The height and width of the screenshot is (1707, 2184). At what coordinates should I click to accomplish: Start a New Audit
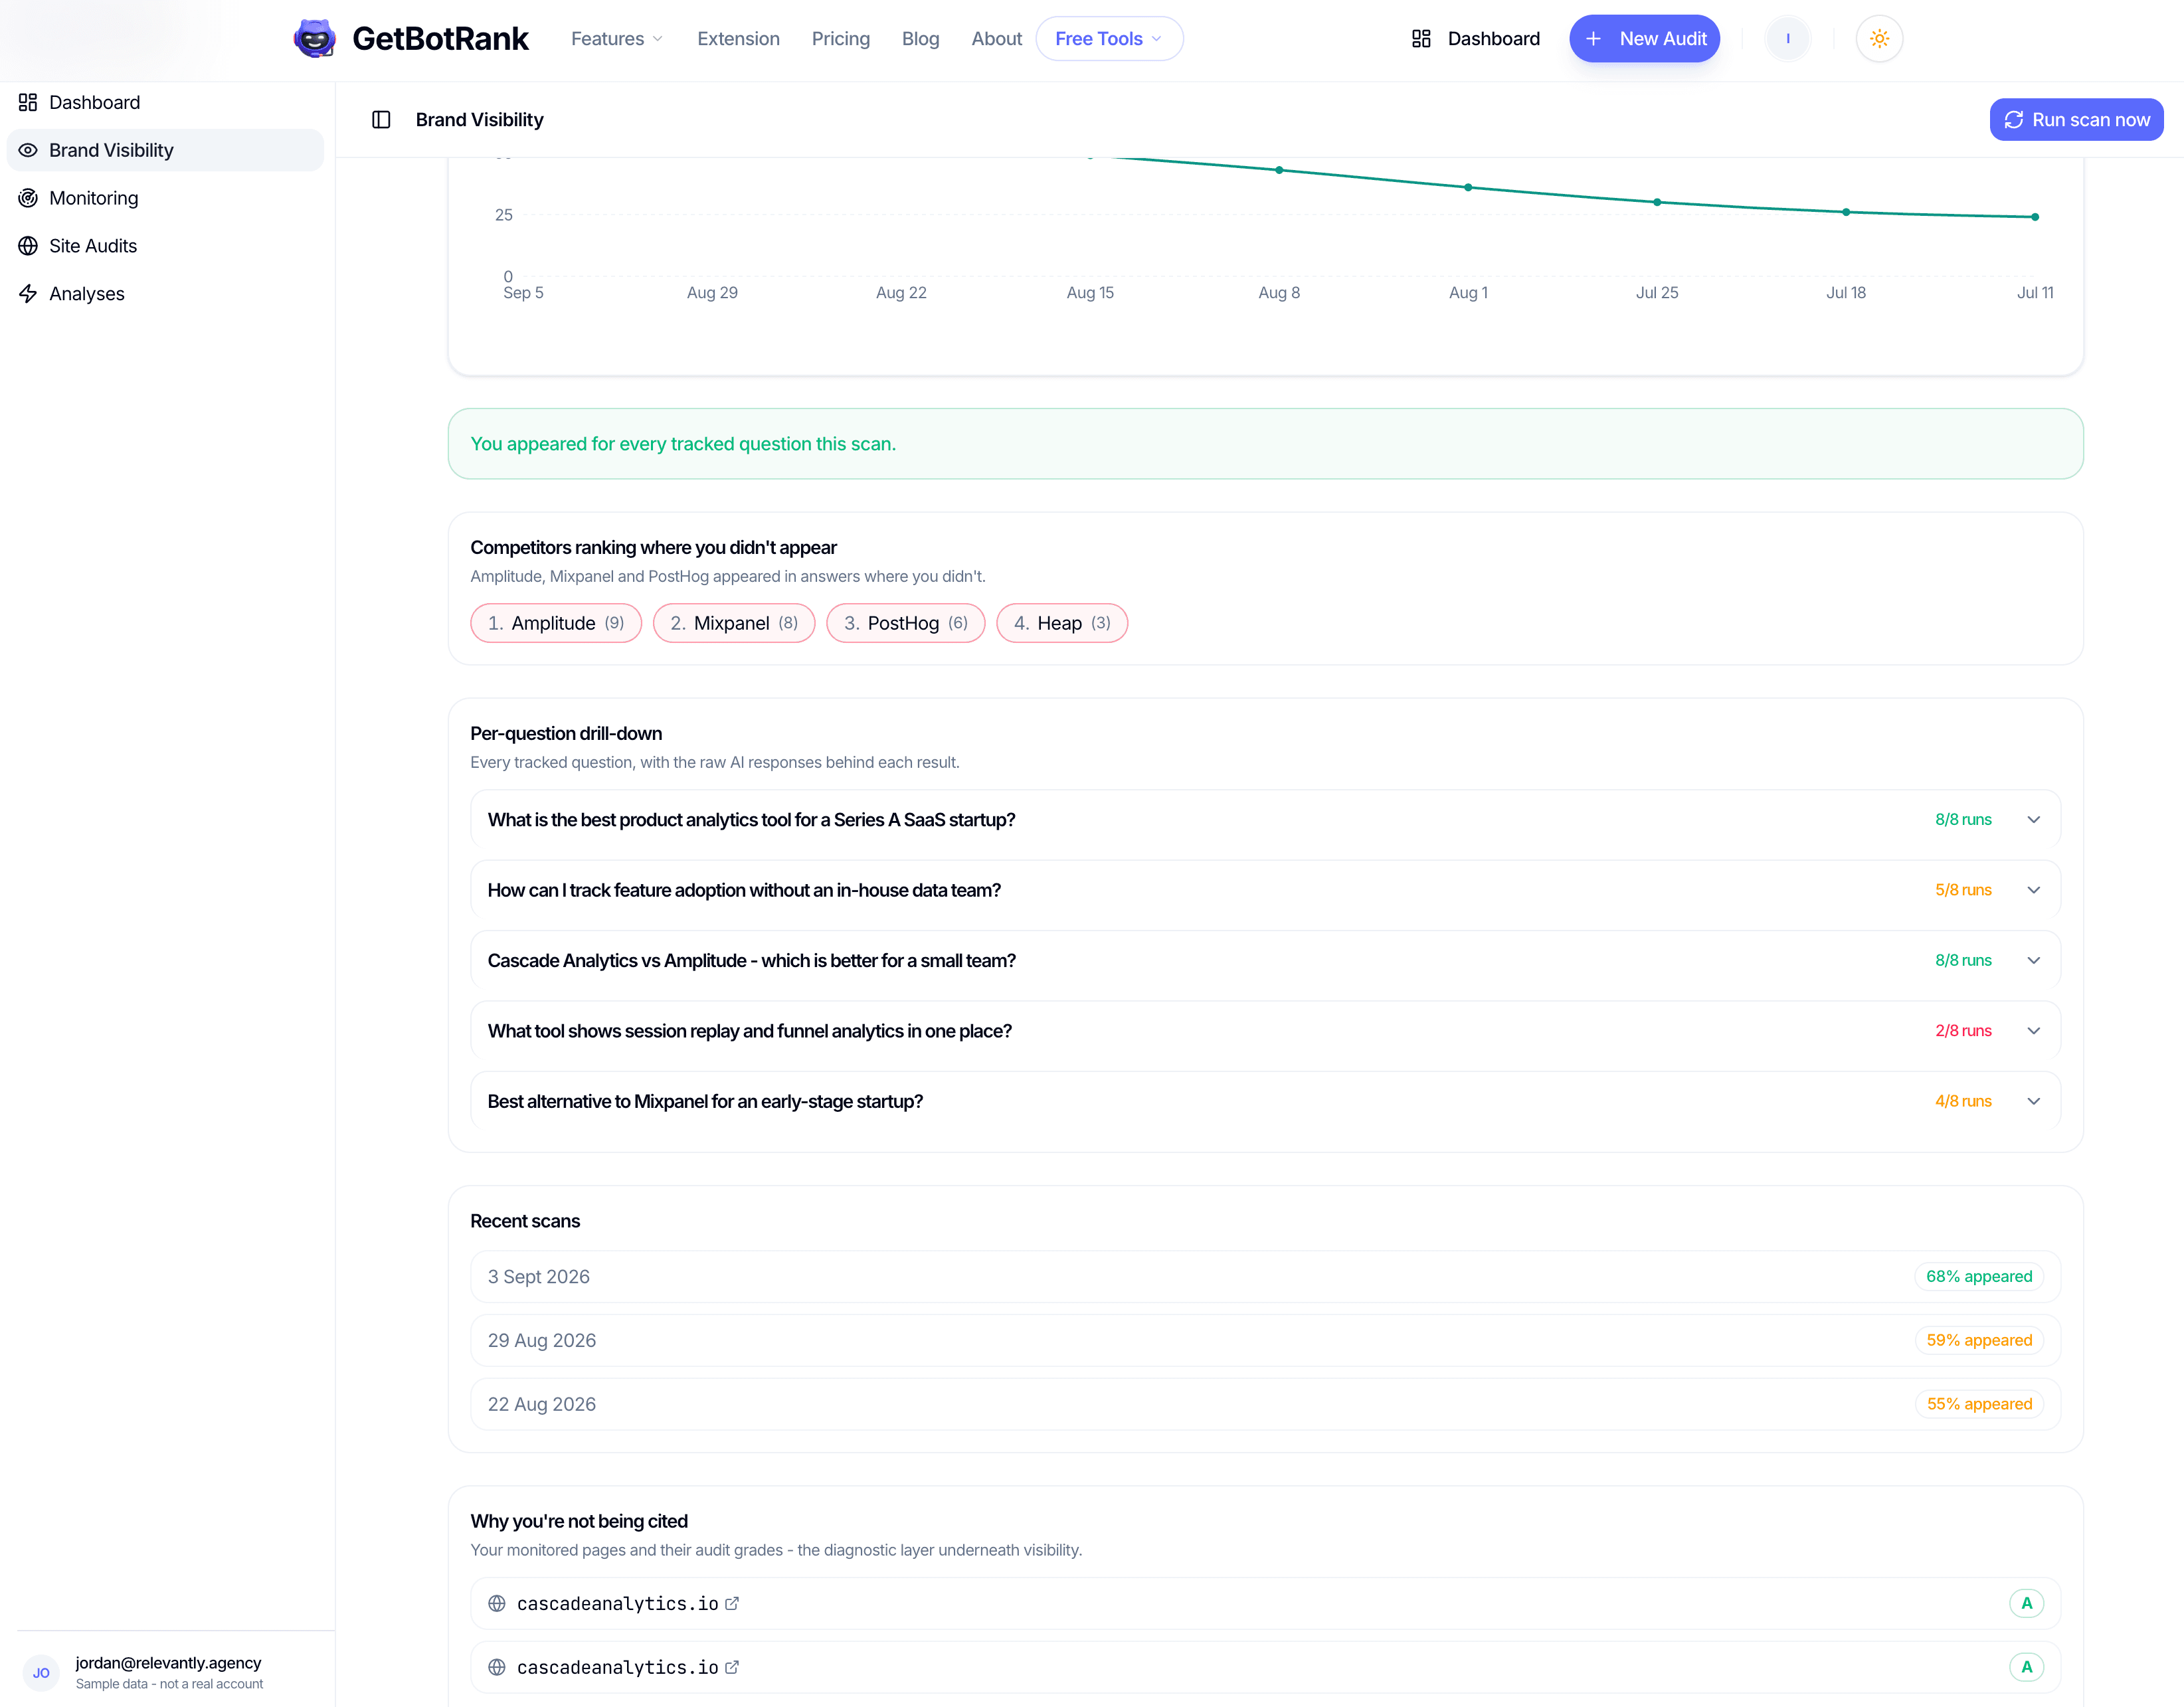[1644, 39]
